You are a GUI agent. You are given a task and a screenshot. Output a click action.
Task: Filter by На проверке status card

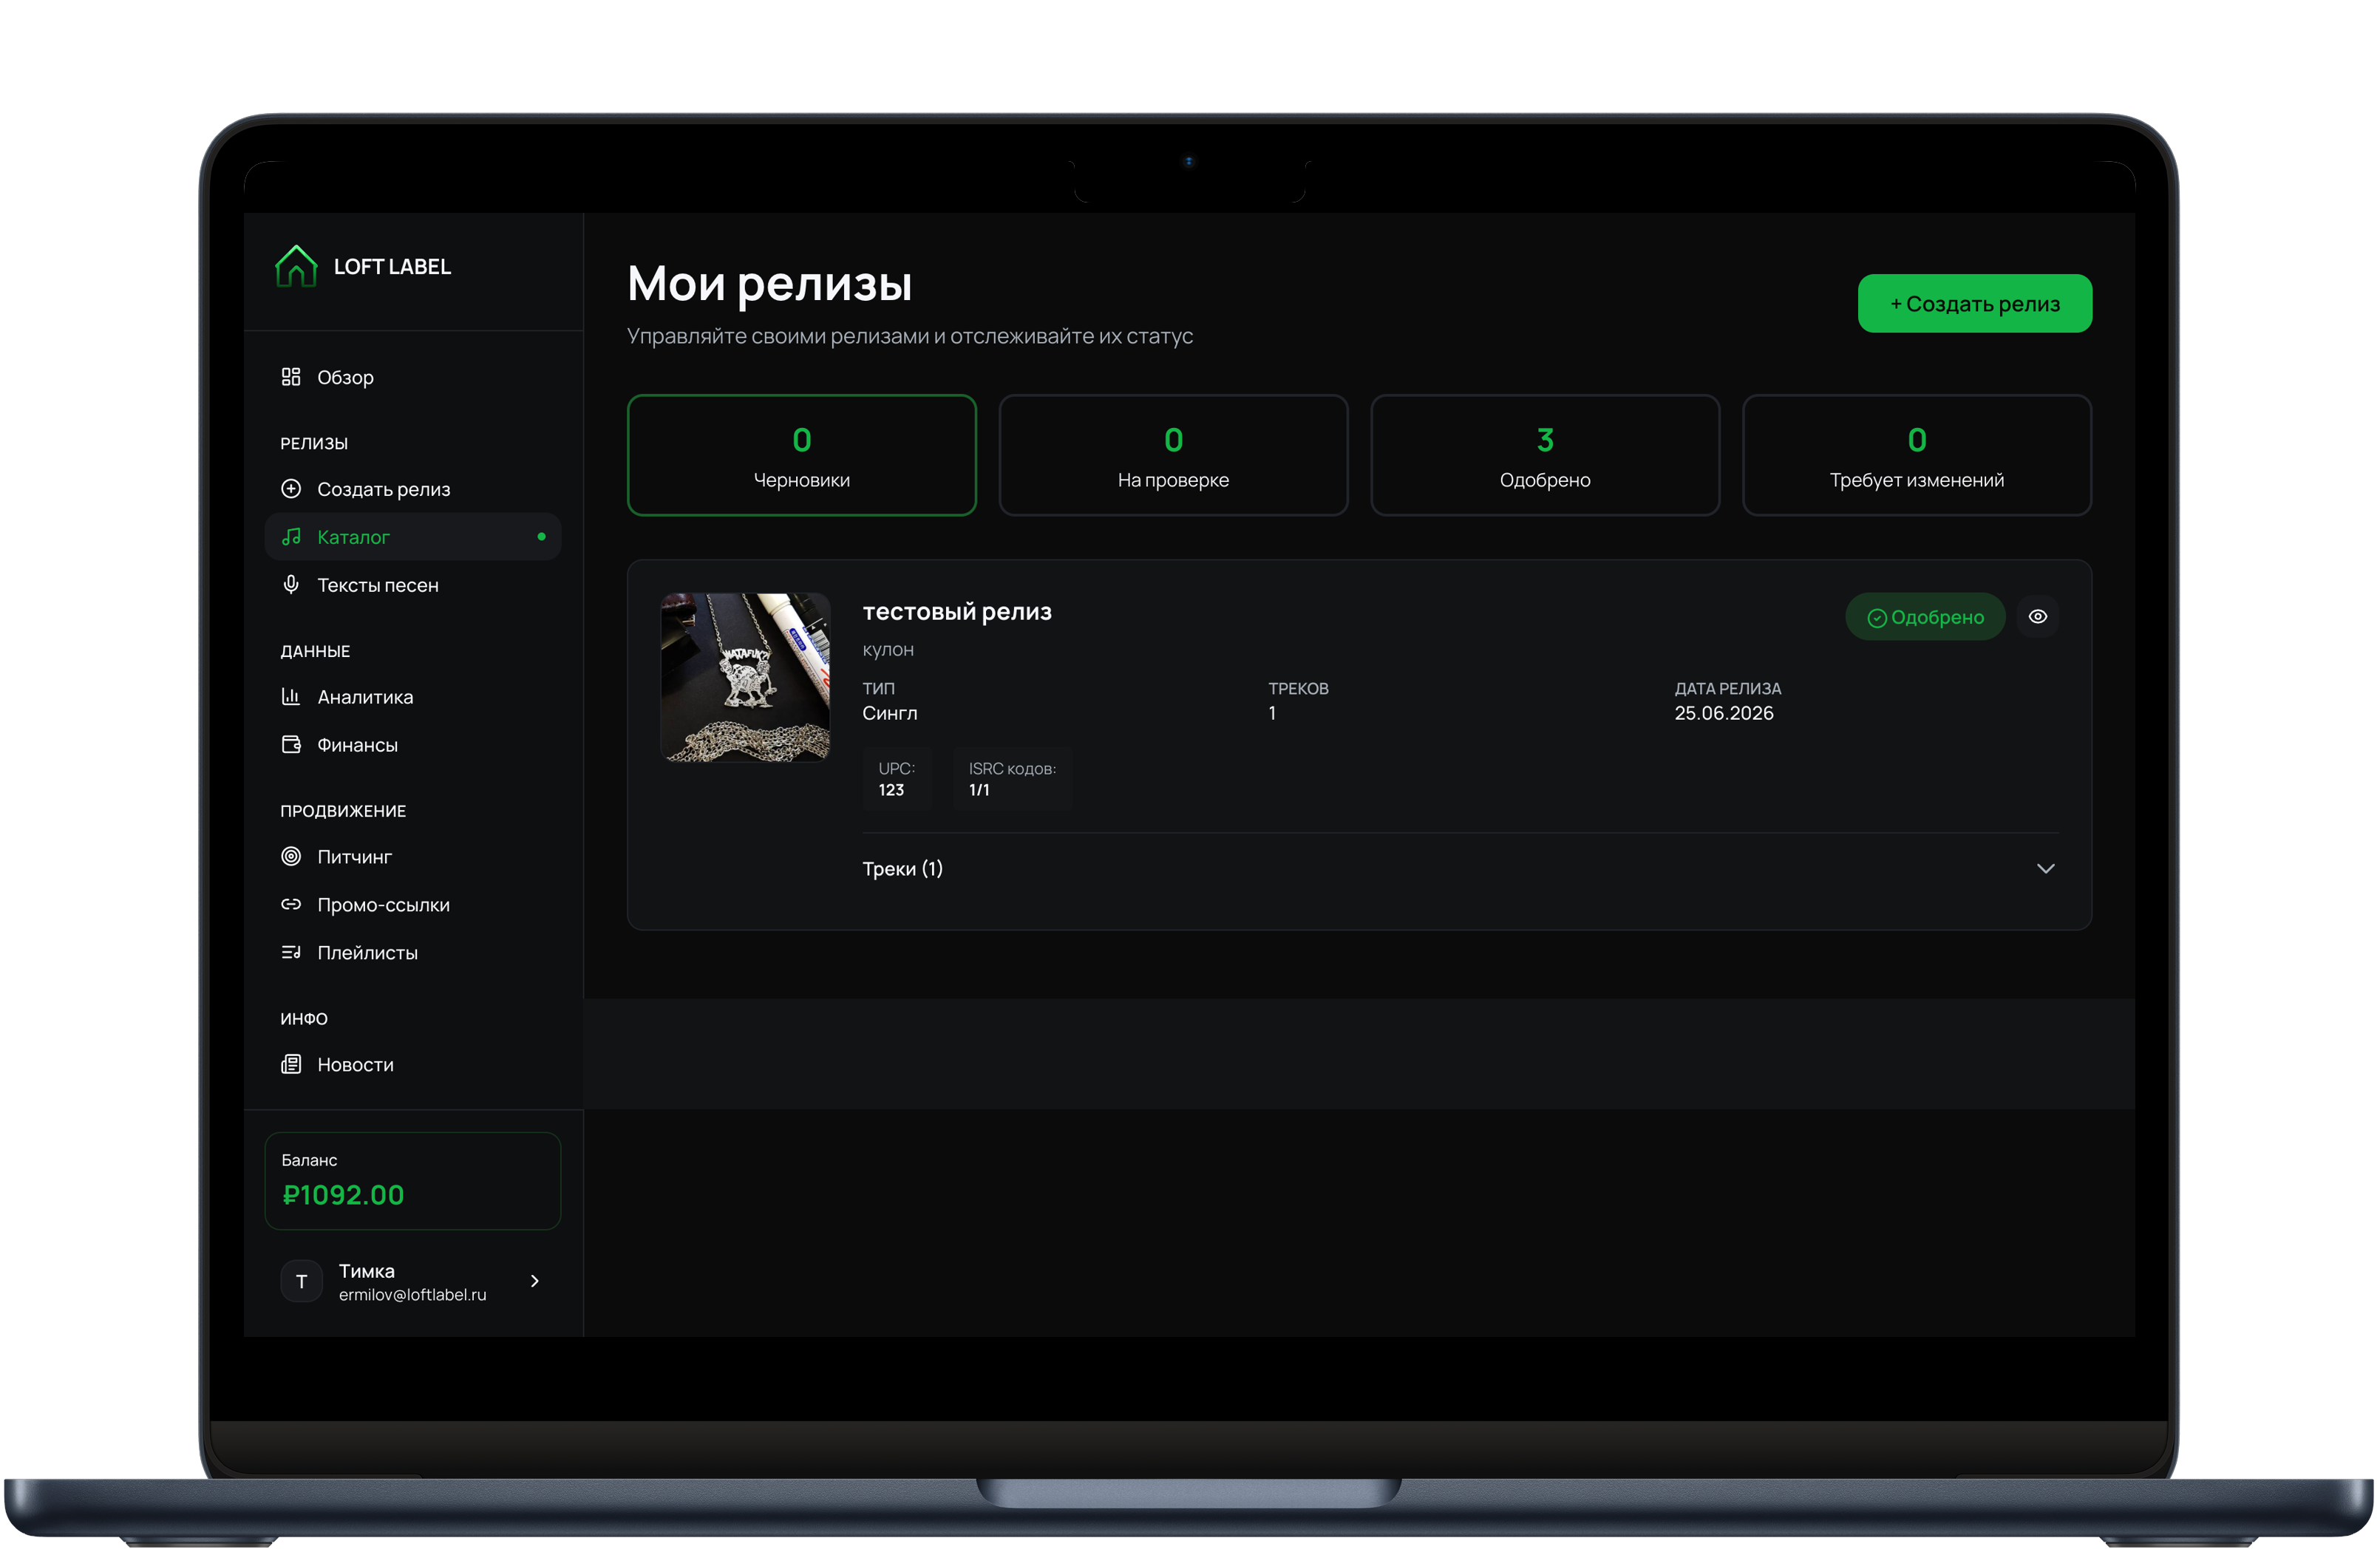(x=1173, y=455)
